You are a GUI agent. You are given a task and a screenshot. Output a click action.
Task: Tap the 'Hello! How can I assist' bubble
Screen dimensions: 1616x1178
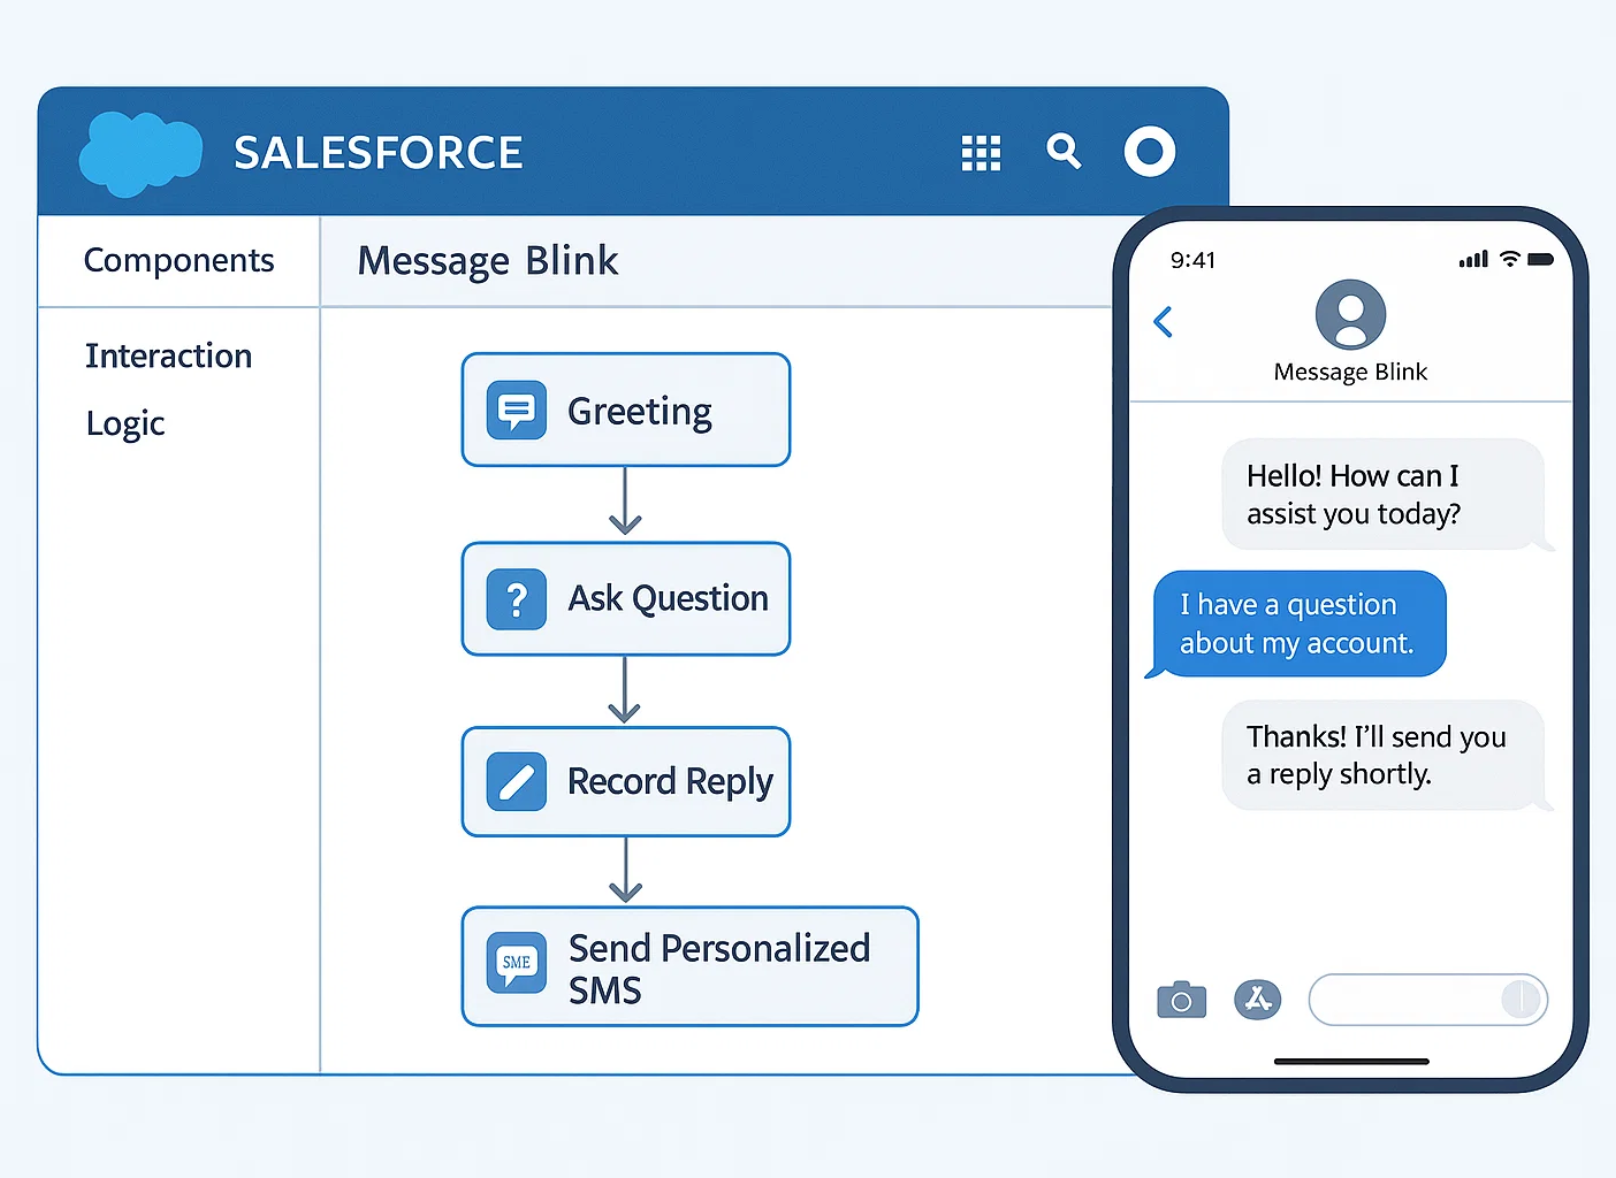pyautogui.click(x=1384, y=494)
